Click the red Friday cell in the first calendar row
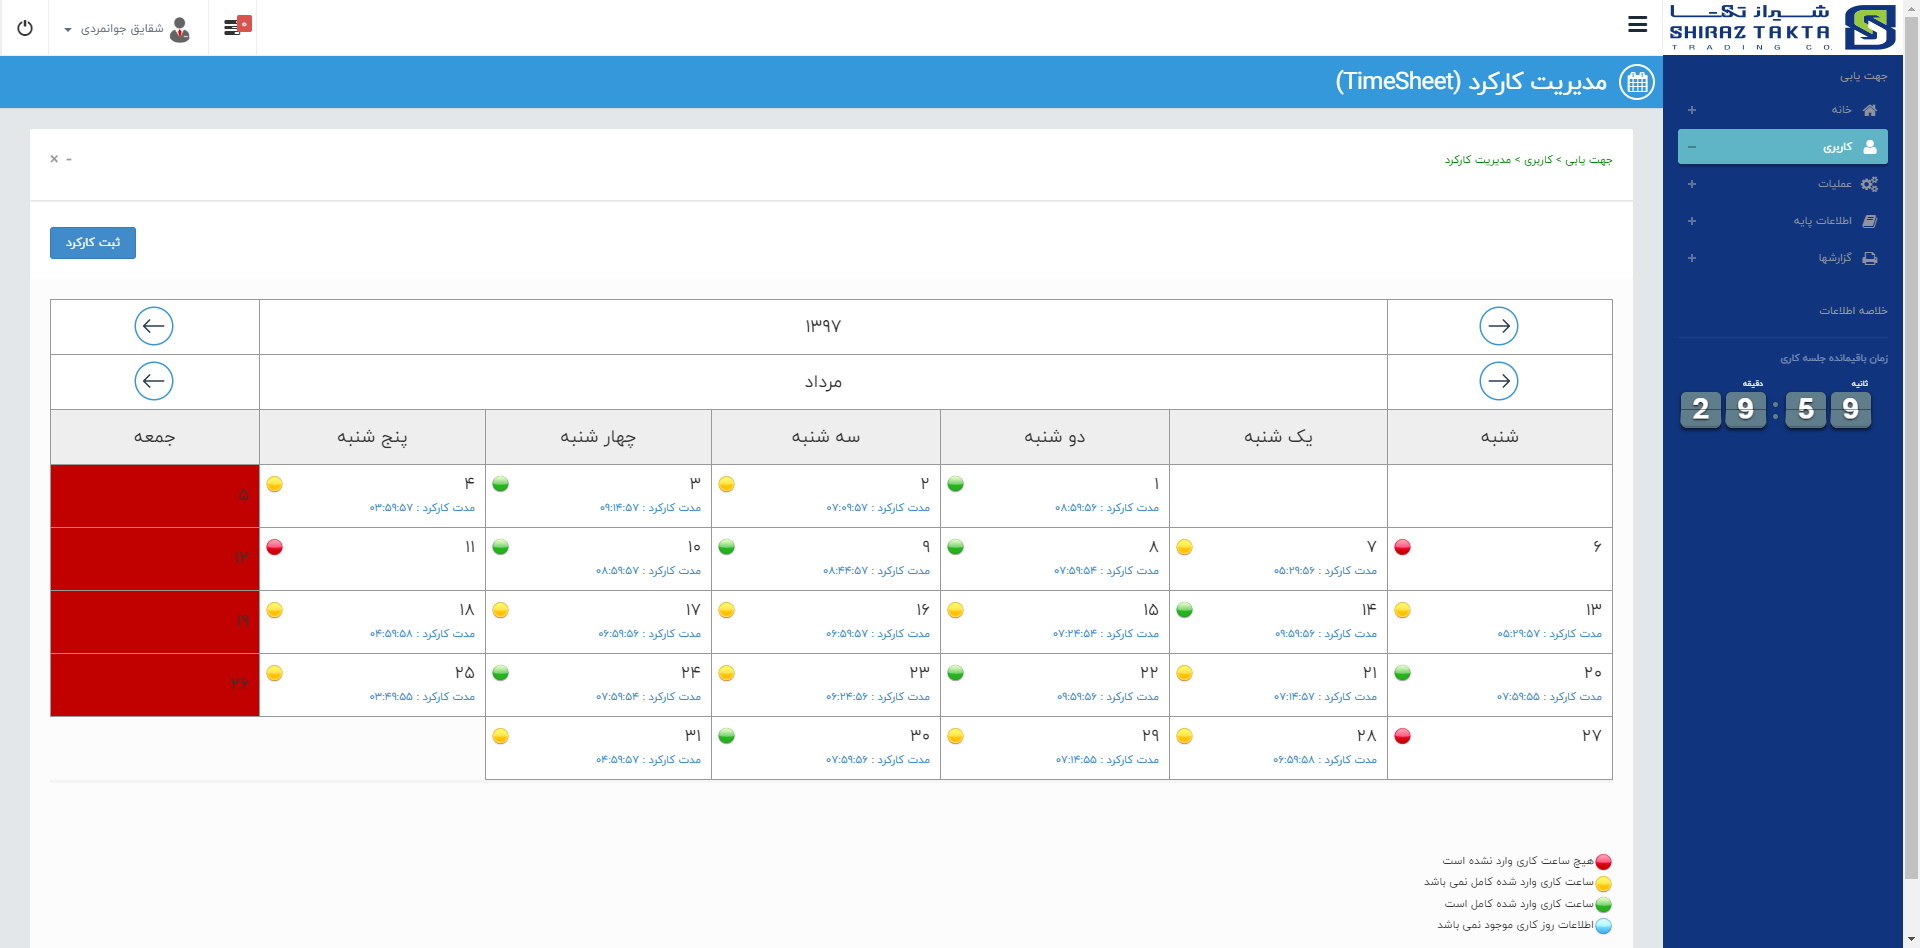This screenshot has width=1920, height=948. click(155, 496)
